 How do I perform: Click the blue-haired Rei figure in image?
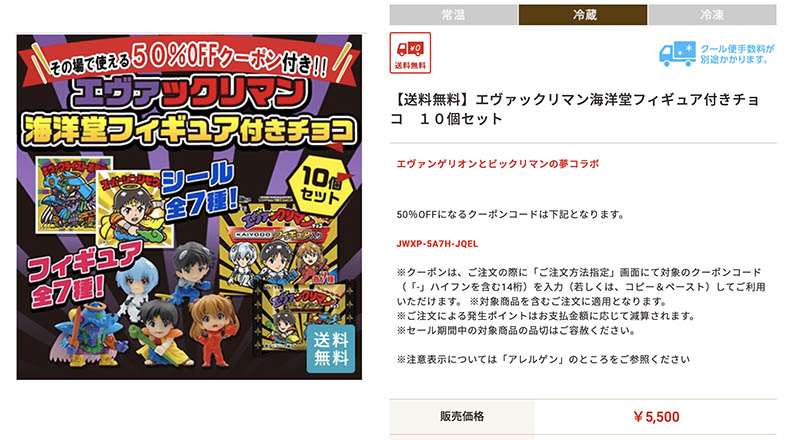(131, 289)
